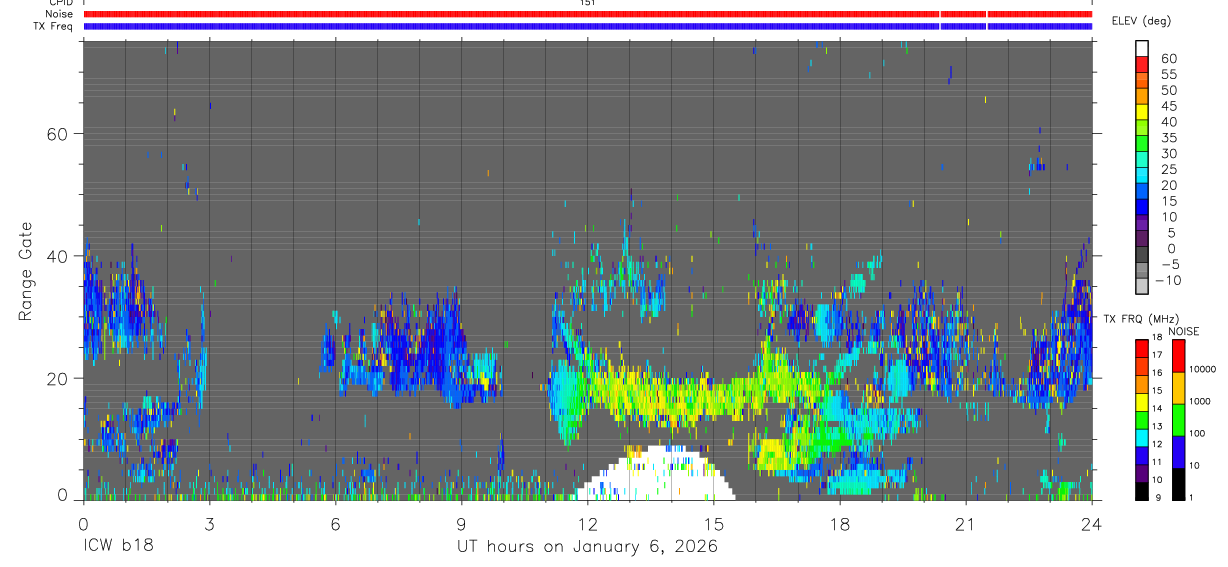Click the '12' tick label on time axis
The width and height of the screenshot is (1228, 567).
(587, 523)
